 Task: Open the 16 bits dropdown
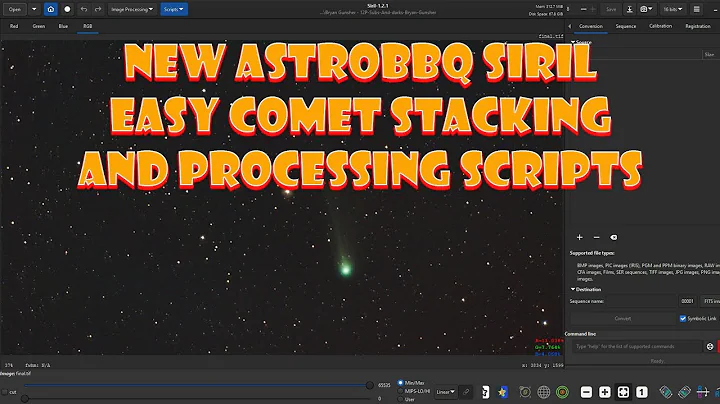tap(672, 9)
